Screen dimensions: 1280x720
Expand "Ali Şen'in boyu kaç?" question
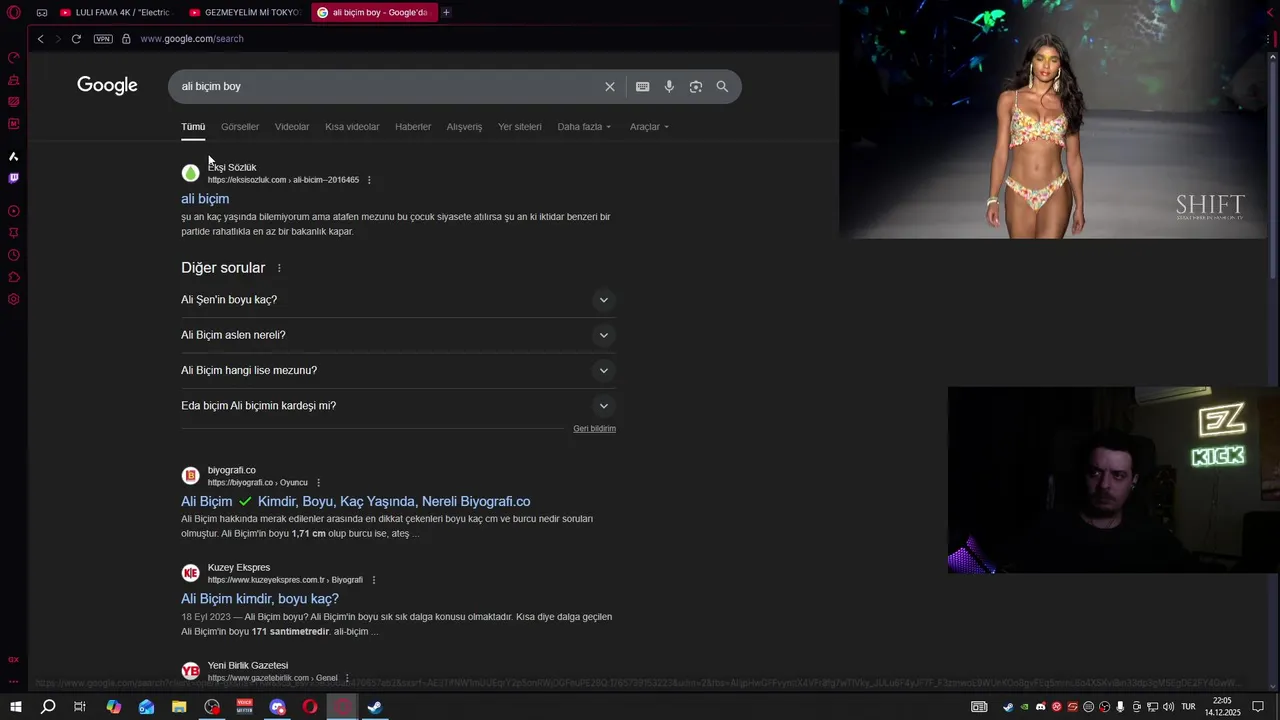(x=398, y=300)
